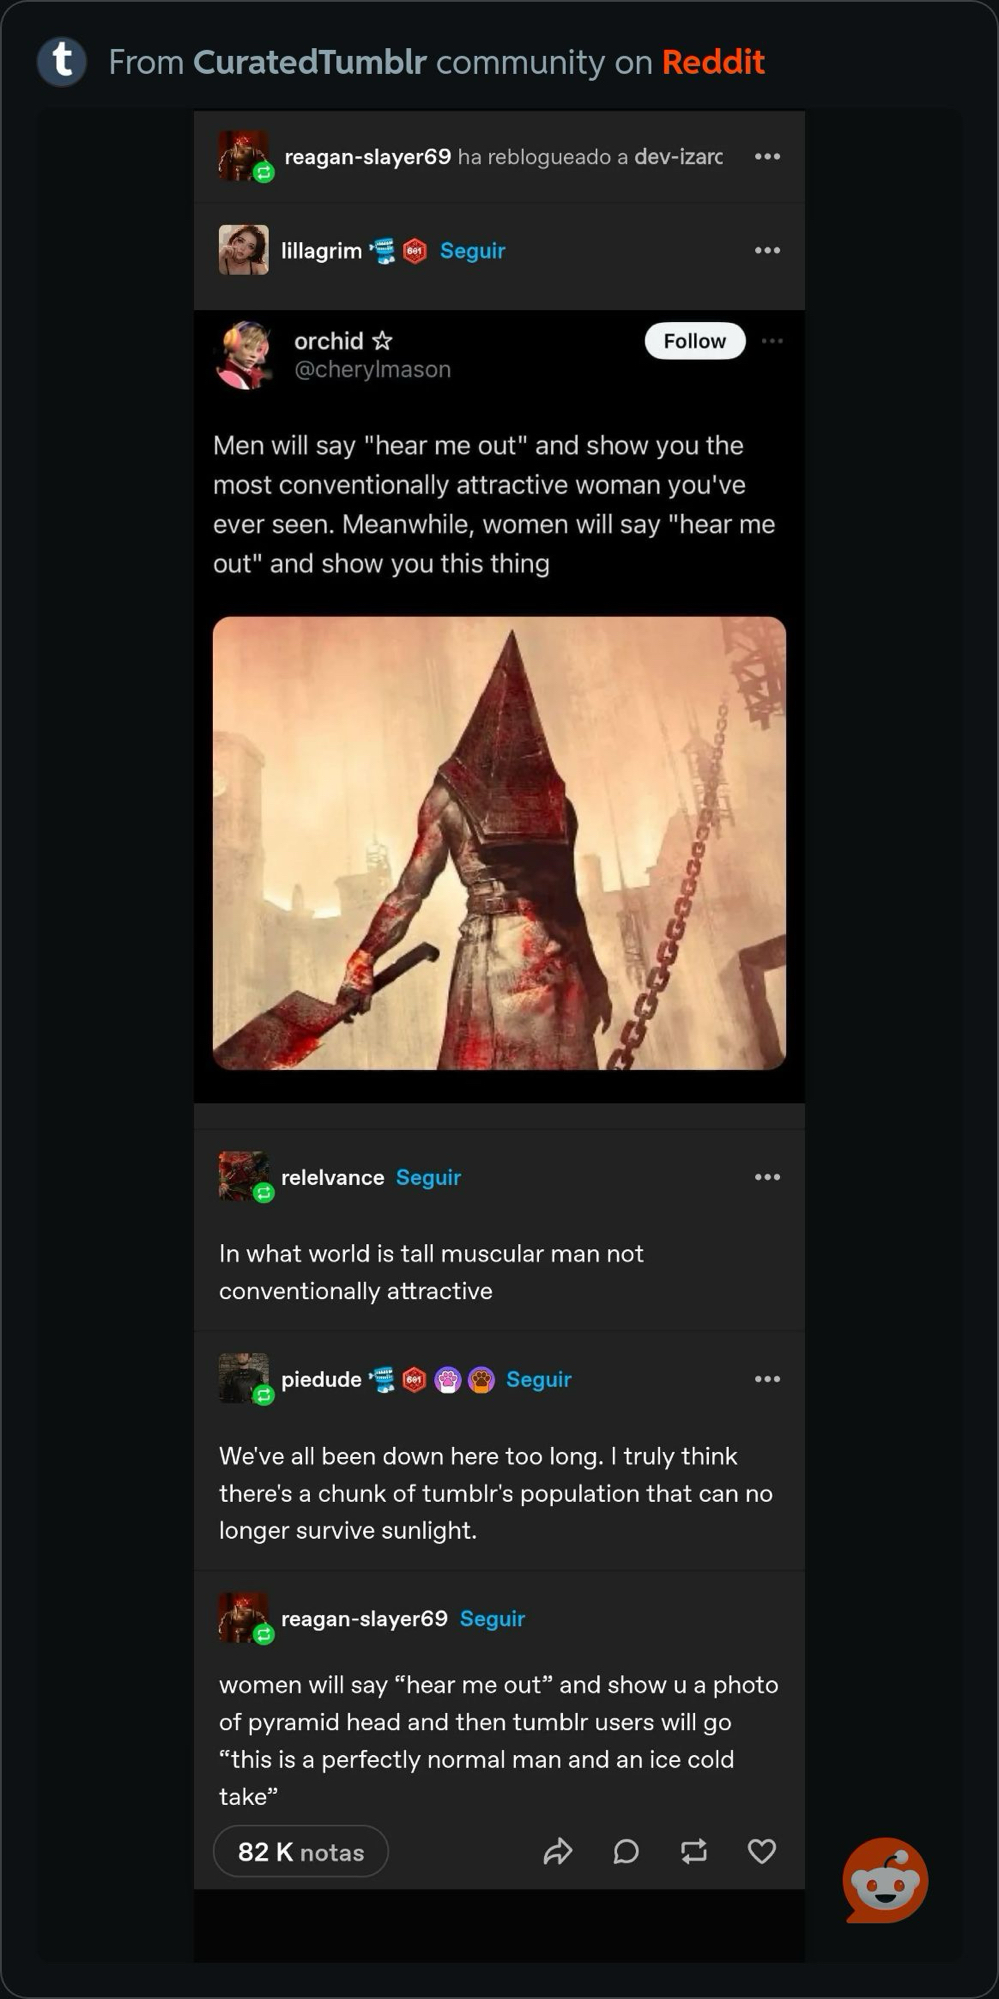Screen dimensions: 999x1999
Task: Click orchid's profile picture
Action: (x=243, y=355)
